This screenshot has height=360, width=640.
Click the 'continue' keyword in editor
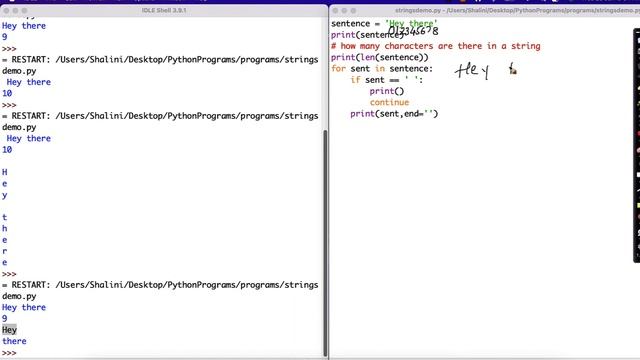tap(389, 102)
